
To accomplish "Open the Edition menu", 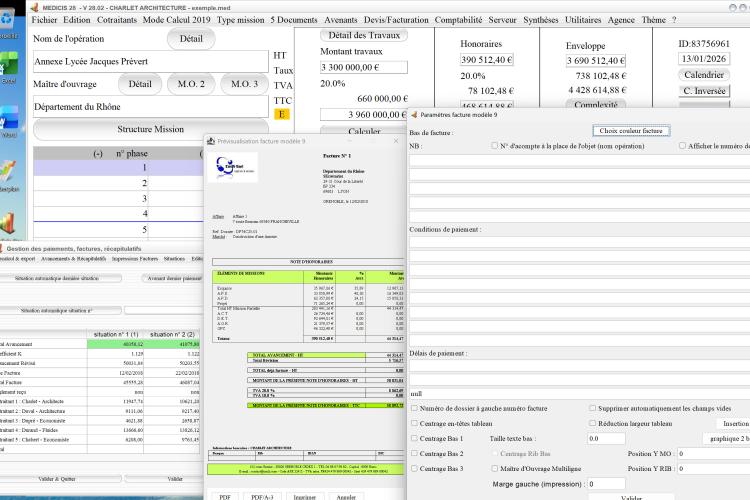I will click(x=77, y=20).
